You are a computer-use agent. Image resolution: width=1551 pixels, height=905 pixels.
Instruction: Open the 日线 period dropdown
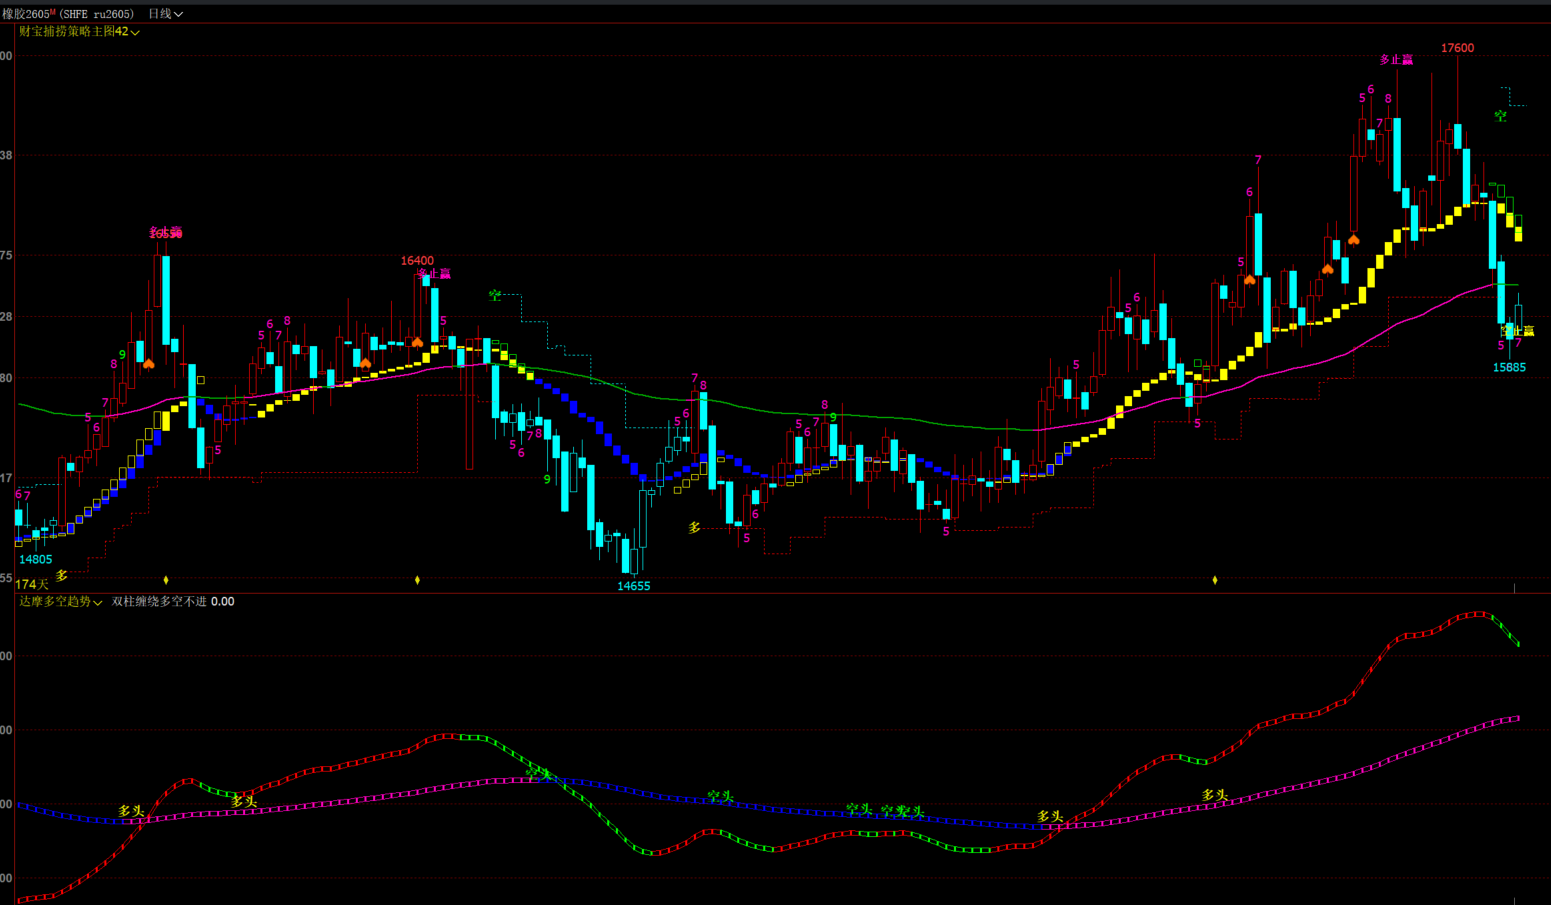pos(165,14)
